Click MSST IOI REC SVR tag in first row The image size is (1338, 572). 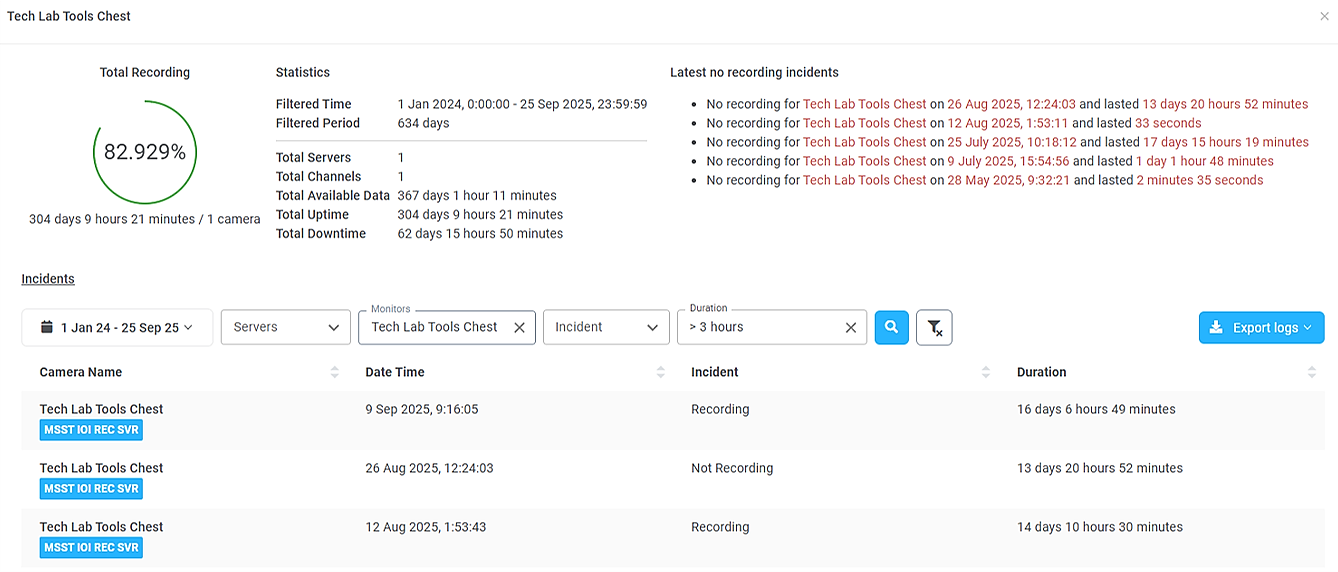pos(91,430)
